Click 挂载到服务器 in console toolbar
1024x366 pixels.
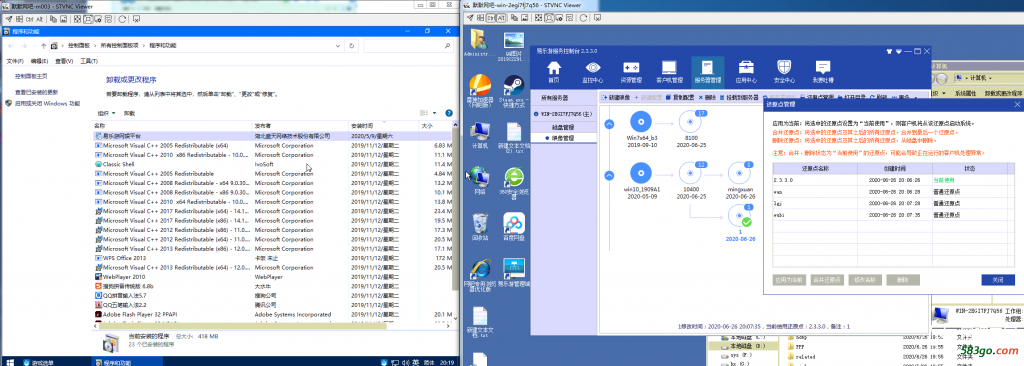coord(739,97)
